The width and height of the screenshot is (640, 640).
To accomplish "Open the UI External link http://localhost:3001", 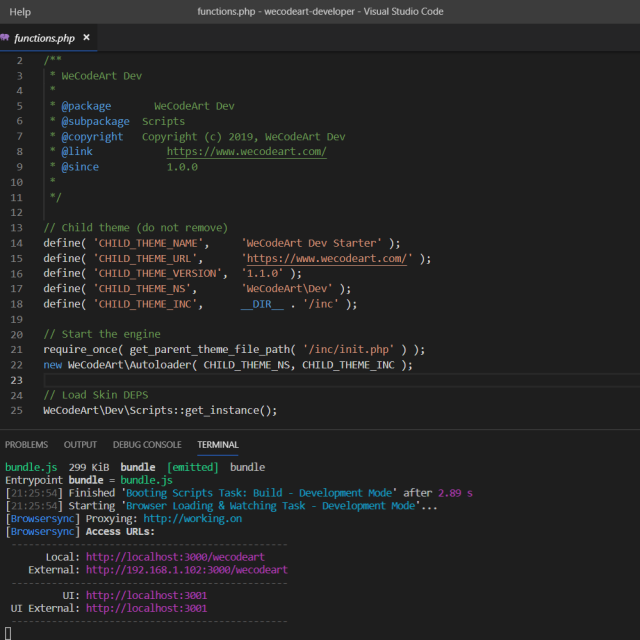I will [x=146, y=608].
